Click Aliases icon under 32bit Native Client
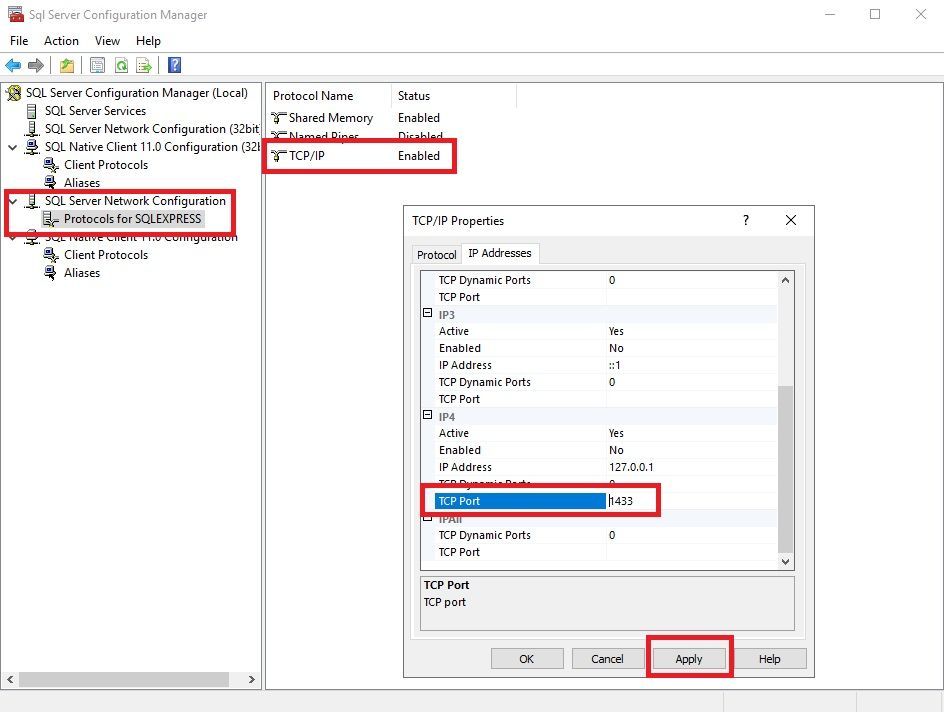 pyautogui.click(x=51, y=182)
